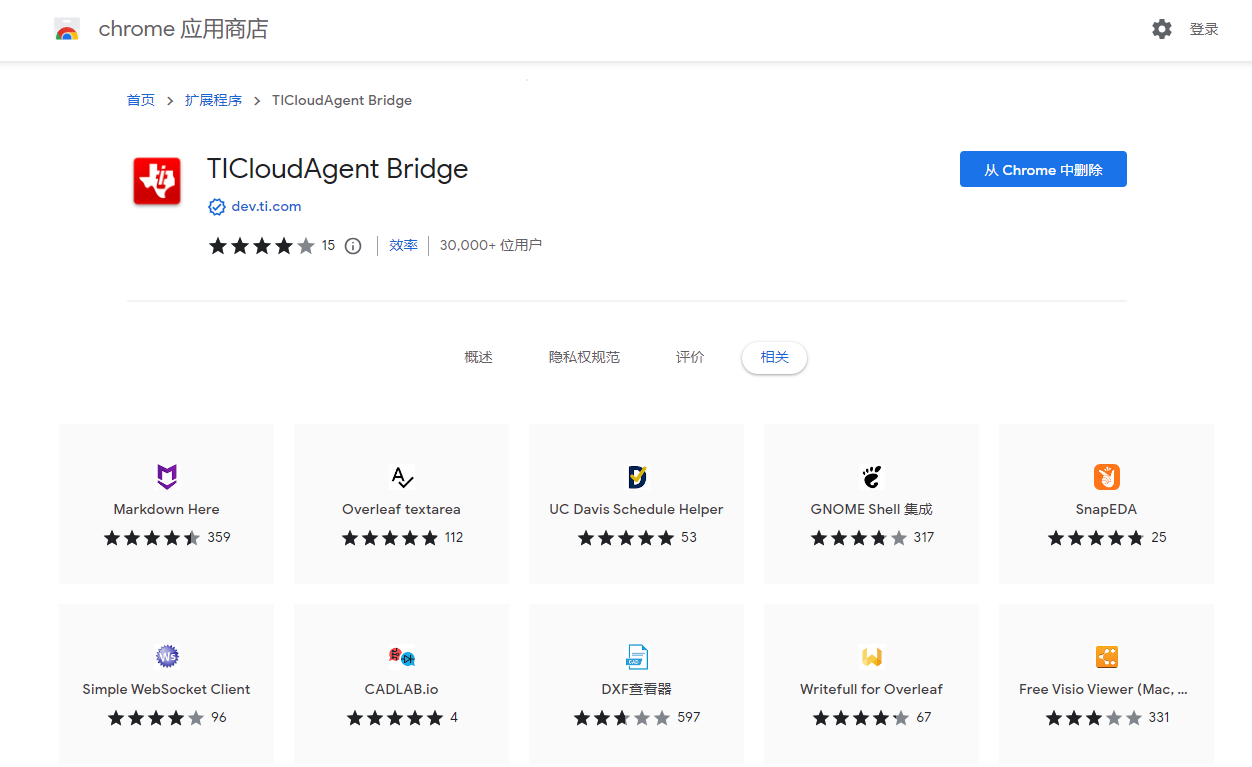This screenshot has height=767, width=1252.
Task: Click the 从 Chrome 中删除 button
Action: [1043, 170]
